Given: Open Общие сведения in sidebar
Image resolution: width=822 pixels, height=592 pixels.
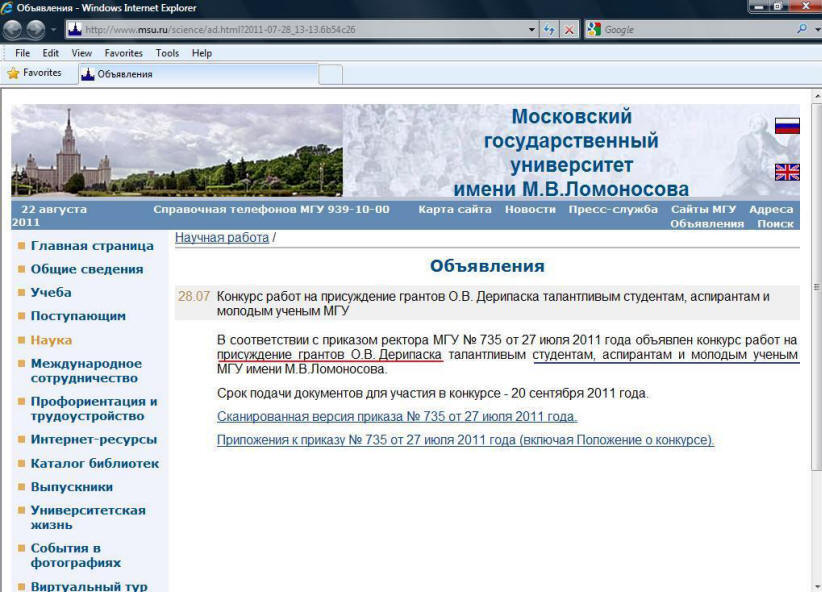Looking at the screenshot, I should pyautogui.click(x=87, y=269).
